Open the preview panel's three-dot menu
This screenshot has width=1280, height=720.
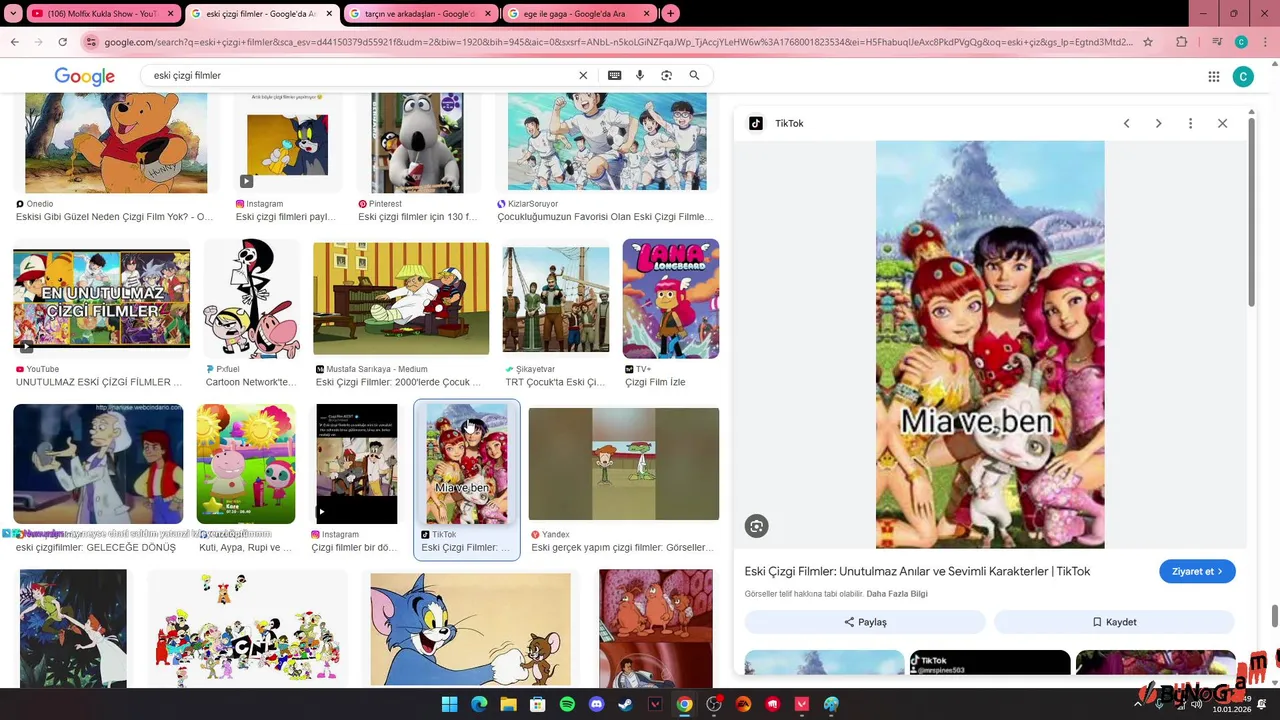click(1190, 123)
